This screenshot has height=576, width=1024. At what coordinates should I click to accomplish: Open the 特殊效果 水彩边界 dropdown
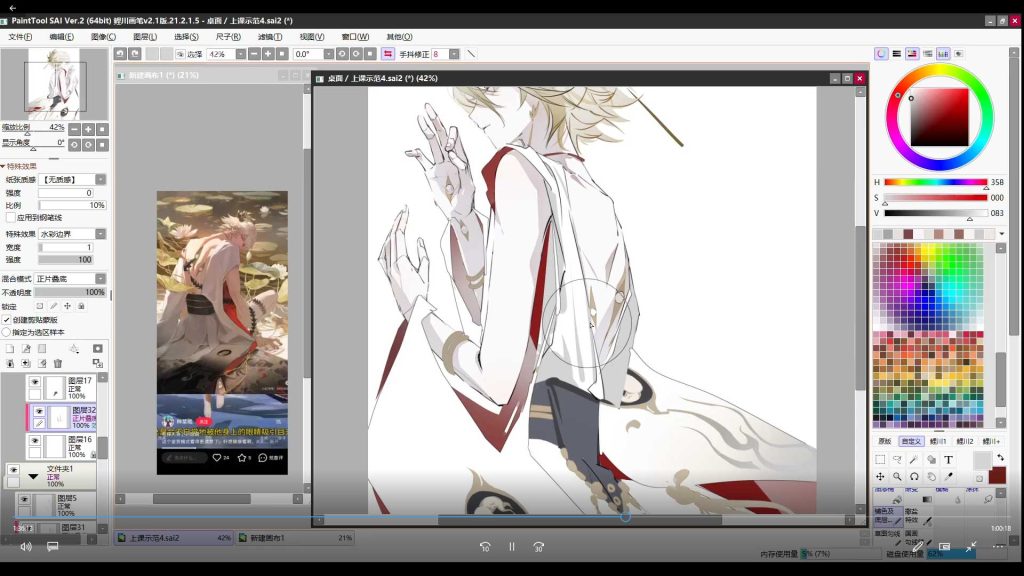pyautogui.click(x=101, y=234)
